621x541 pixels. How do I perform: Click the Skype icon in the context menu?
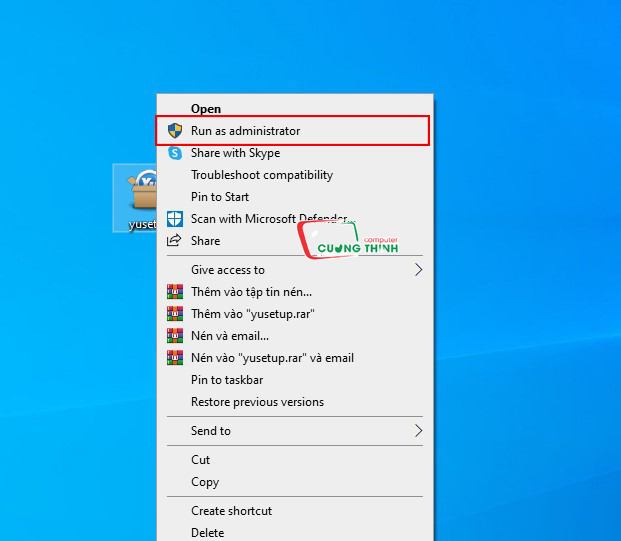pos(175,152)
